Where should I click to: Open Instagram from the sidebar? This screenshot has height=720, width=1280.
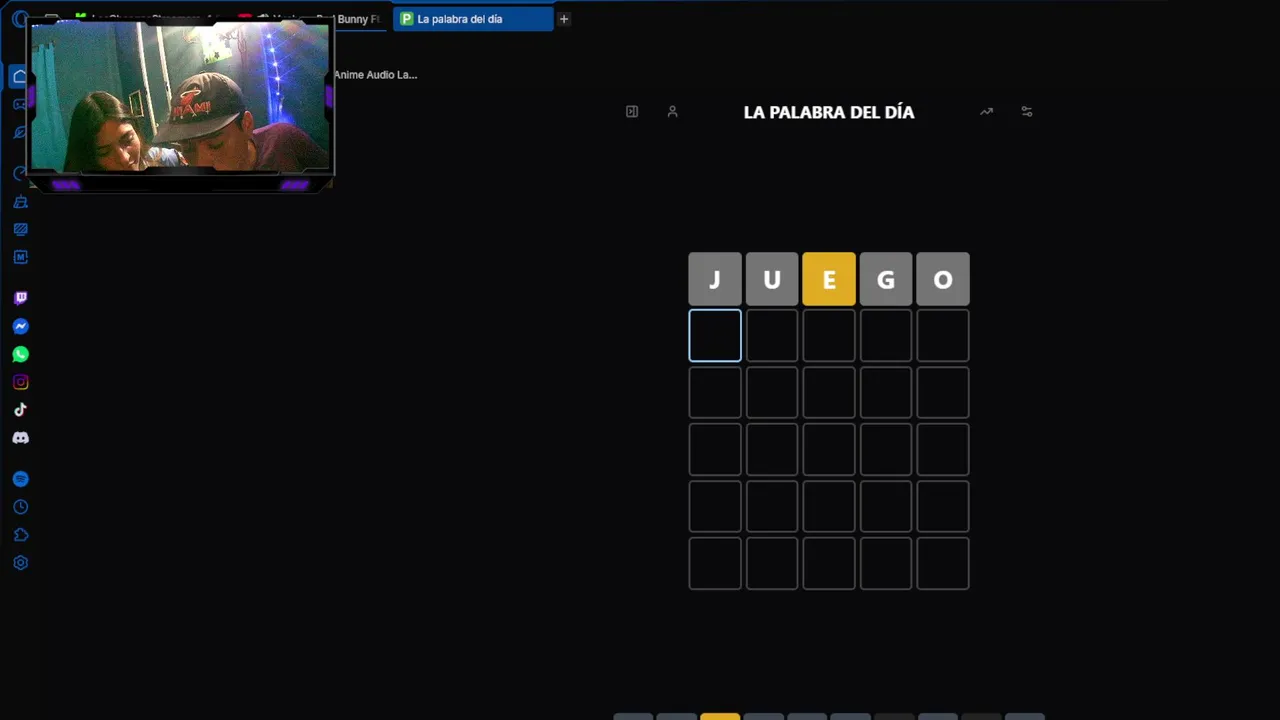coord(20,382)
